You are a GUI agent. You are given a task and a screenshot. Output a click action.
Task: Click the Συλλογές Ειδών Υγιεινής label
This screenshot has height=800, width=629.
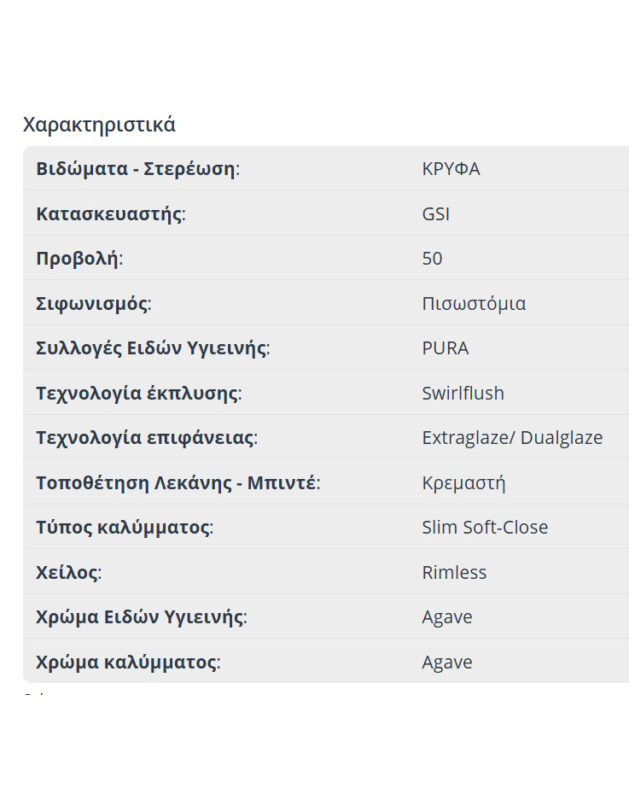(153, 349)
